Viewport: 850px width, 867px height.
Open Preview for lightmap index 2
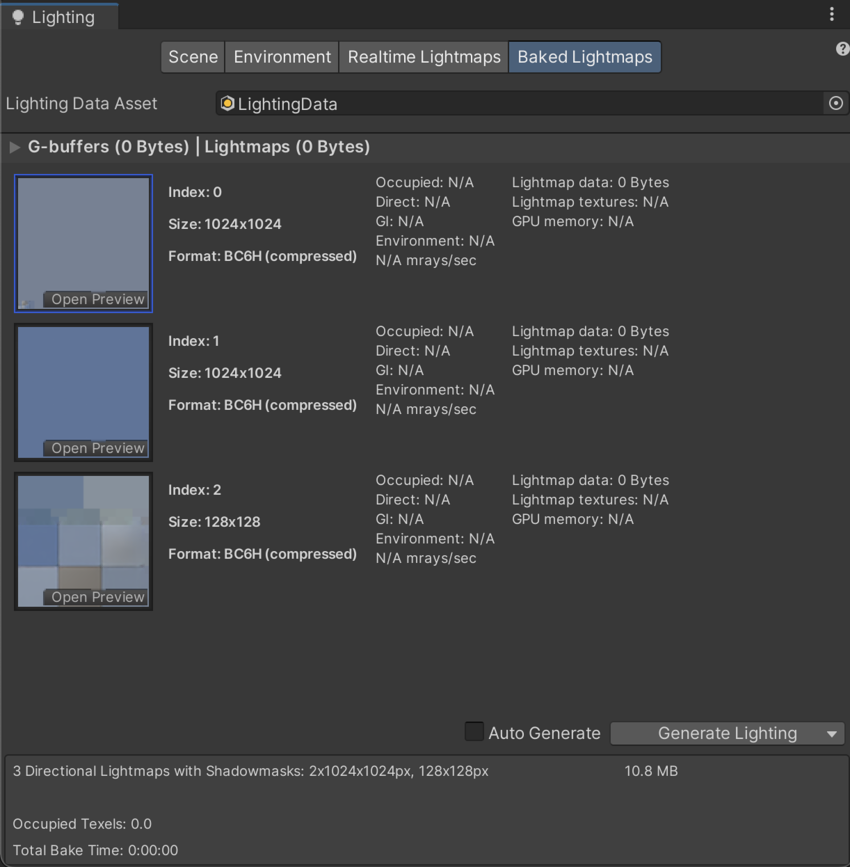pyautogui.click(x=97, y=597)
